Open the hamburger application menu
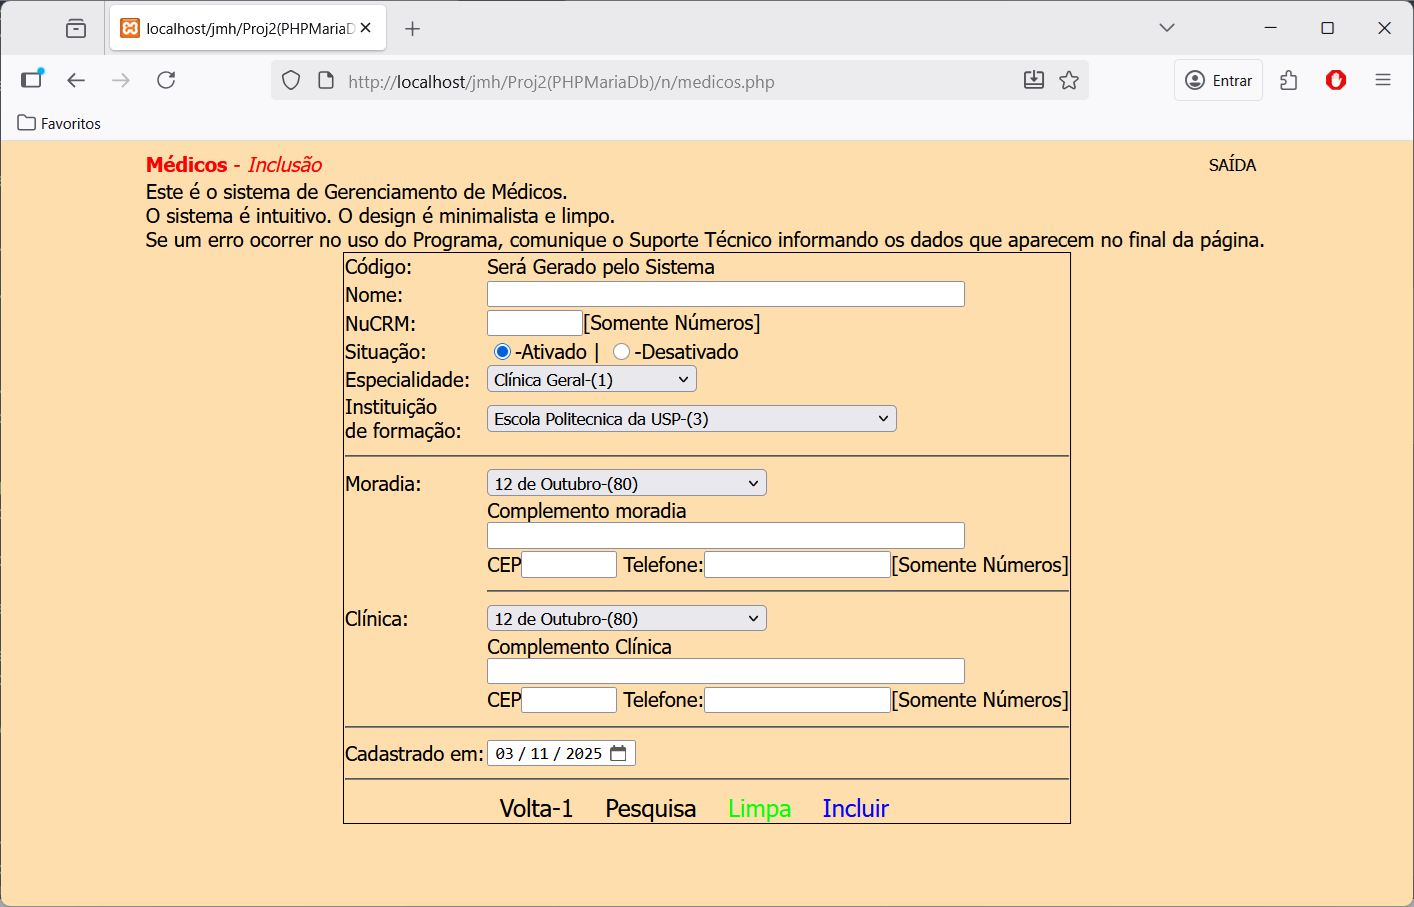1414x907 pixels. click(1383, 80)
